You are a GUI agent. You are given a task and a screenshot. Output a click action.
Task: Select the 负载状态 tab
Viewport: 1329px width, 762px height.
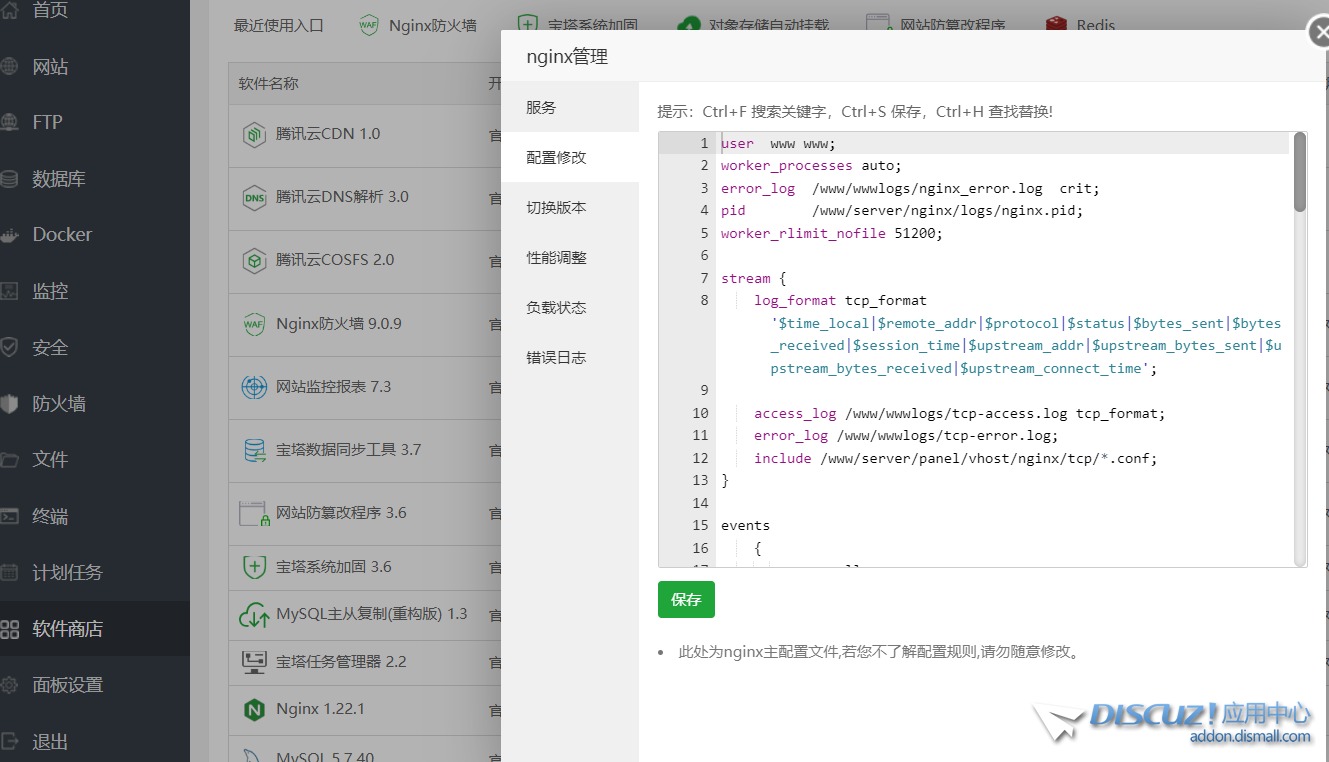(x=556, y=308)
